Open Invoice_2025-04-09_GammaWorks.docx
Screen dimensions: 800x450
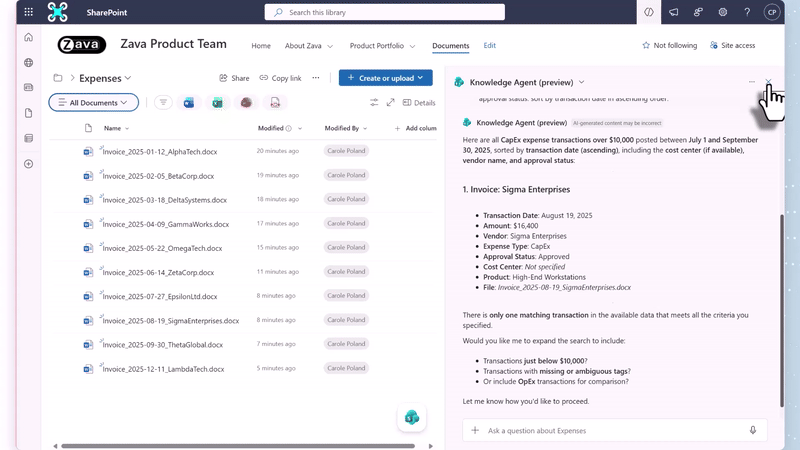pos(165,224)
